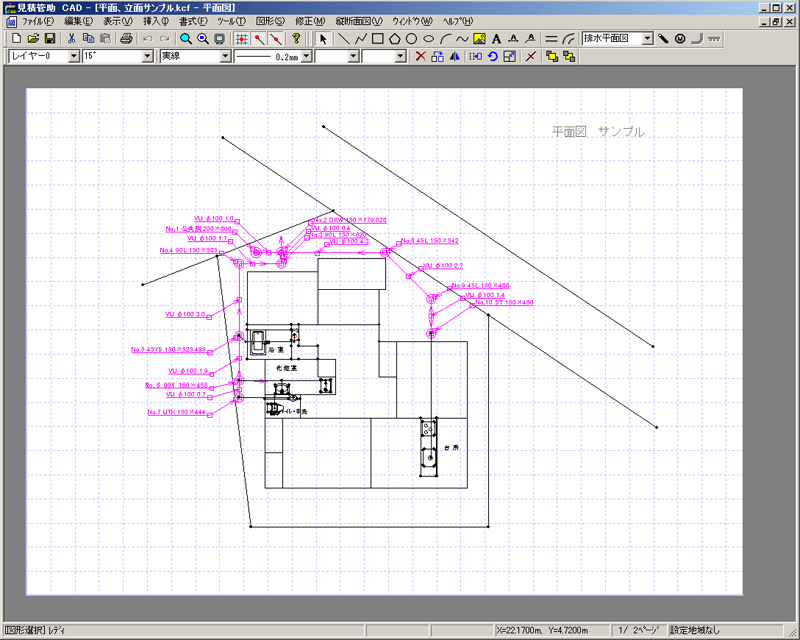The image size is (800, 640).
Task: Open the 挿入(I) menu
Action: [156, 21]
